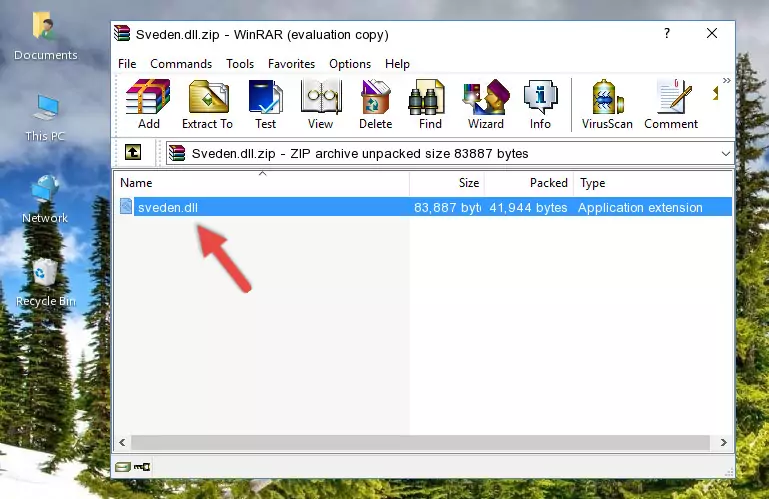This screenshot has width=769, height=499.
Task: Click the Application extension type cell
Action: point(640,208)
